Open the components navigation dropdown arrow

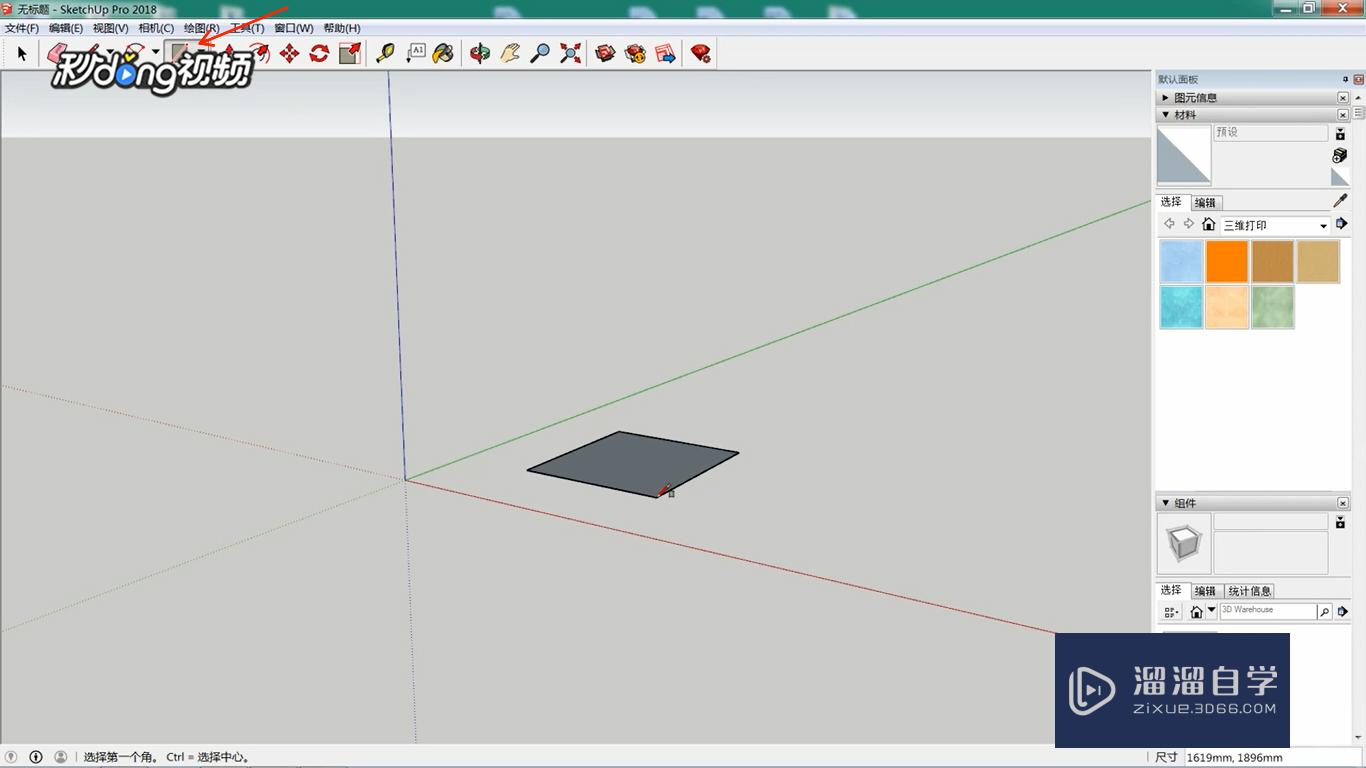[x=1211, y=611]
